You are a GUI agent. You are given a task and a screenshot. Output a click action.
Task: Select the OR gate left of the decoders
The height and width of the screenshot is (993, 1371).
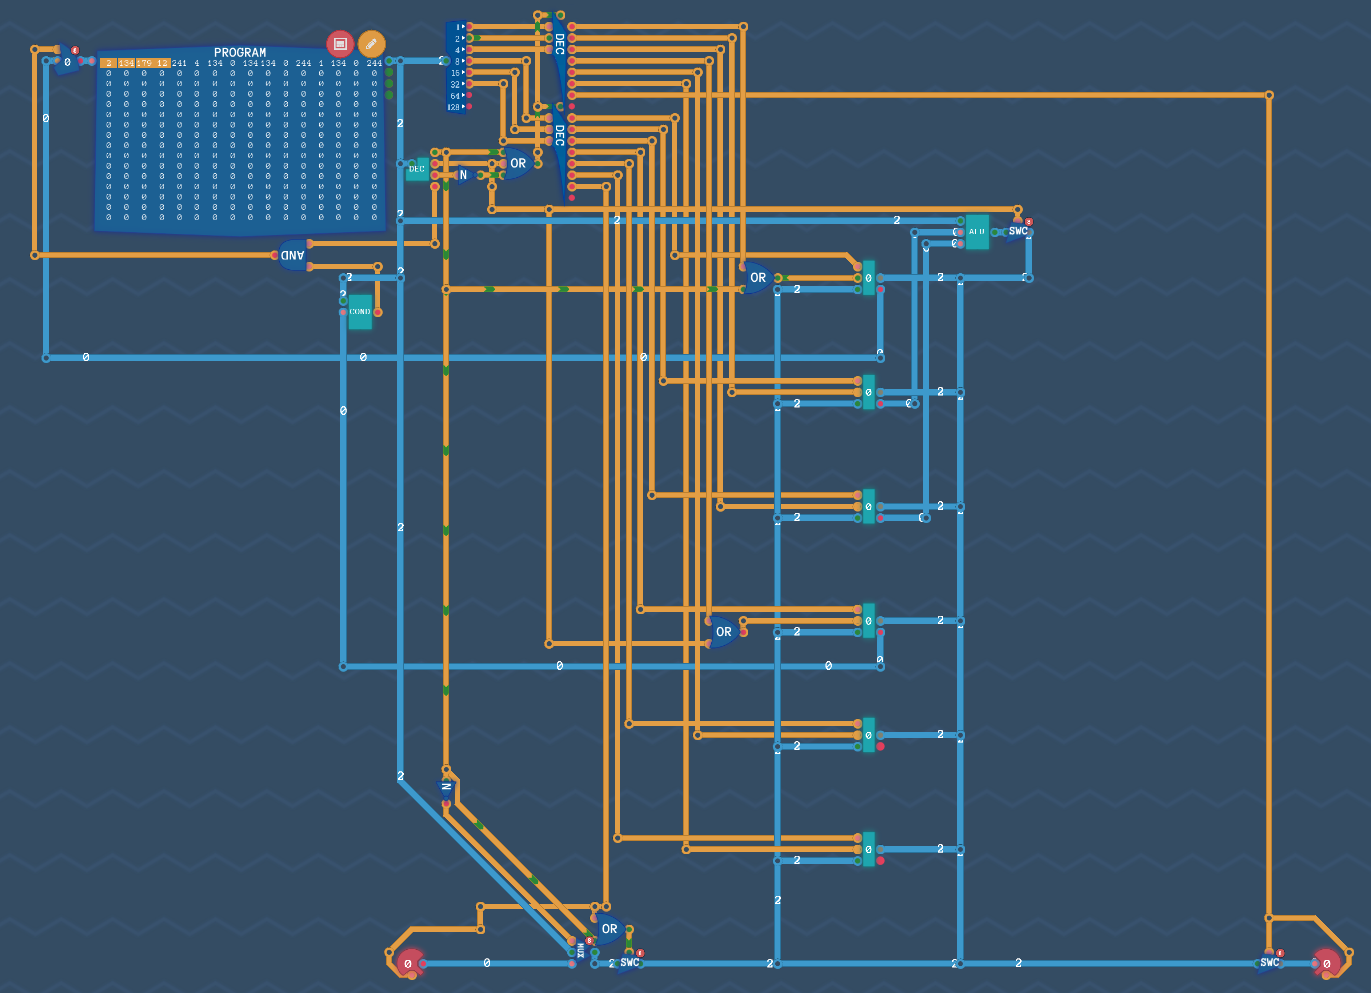[517, 163]
